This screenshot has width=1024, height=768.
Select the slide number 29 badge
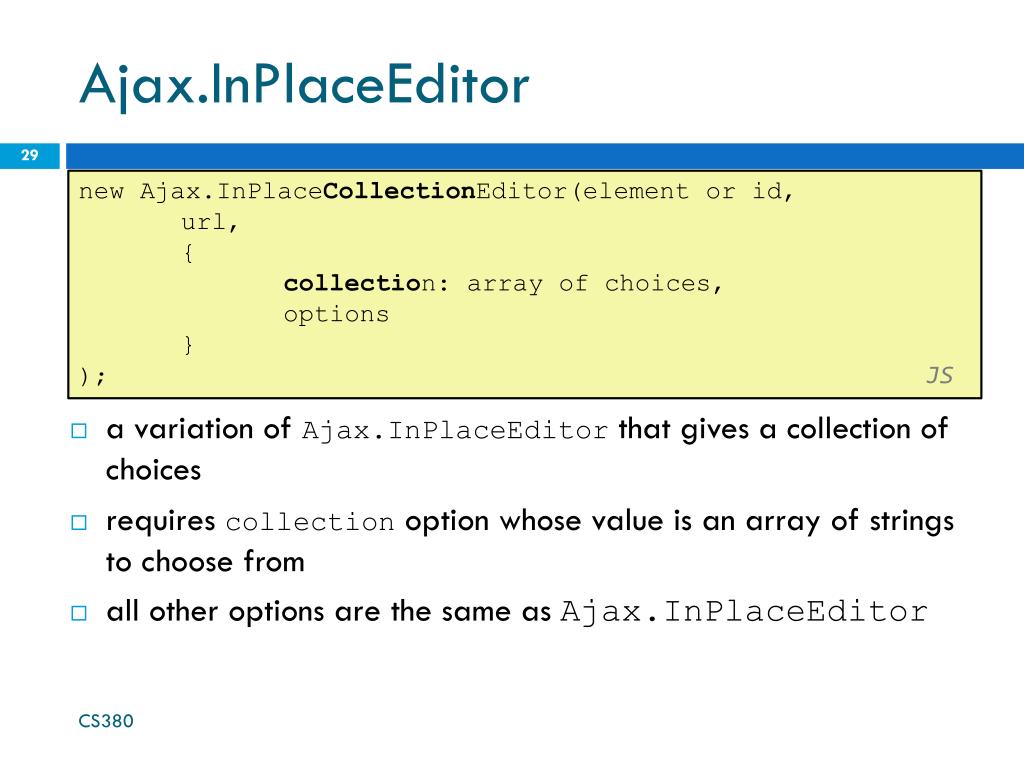[29, 155]
